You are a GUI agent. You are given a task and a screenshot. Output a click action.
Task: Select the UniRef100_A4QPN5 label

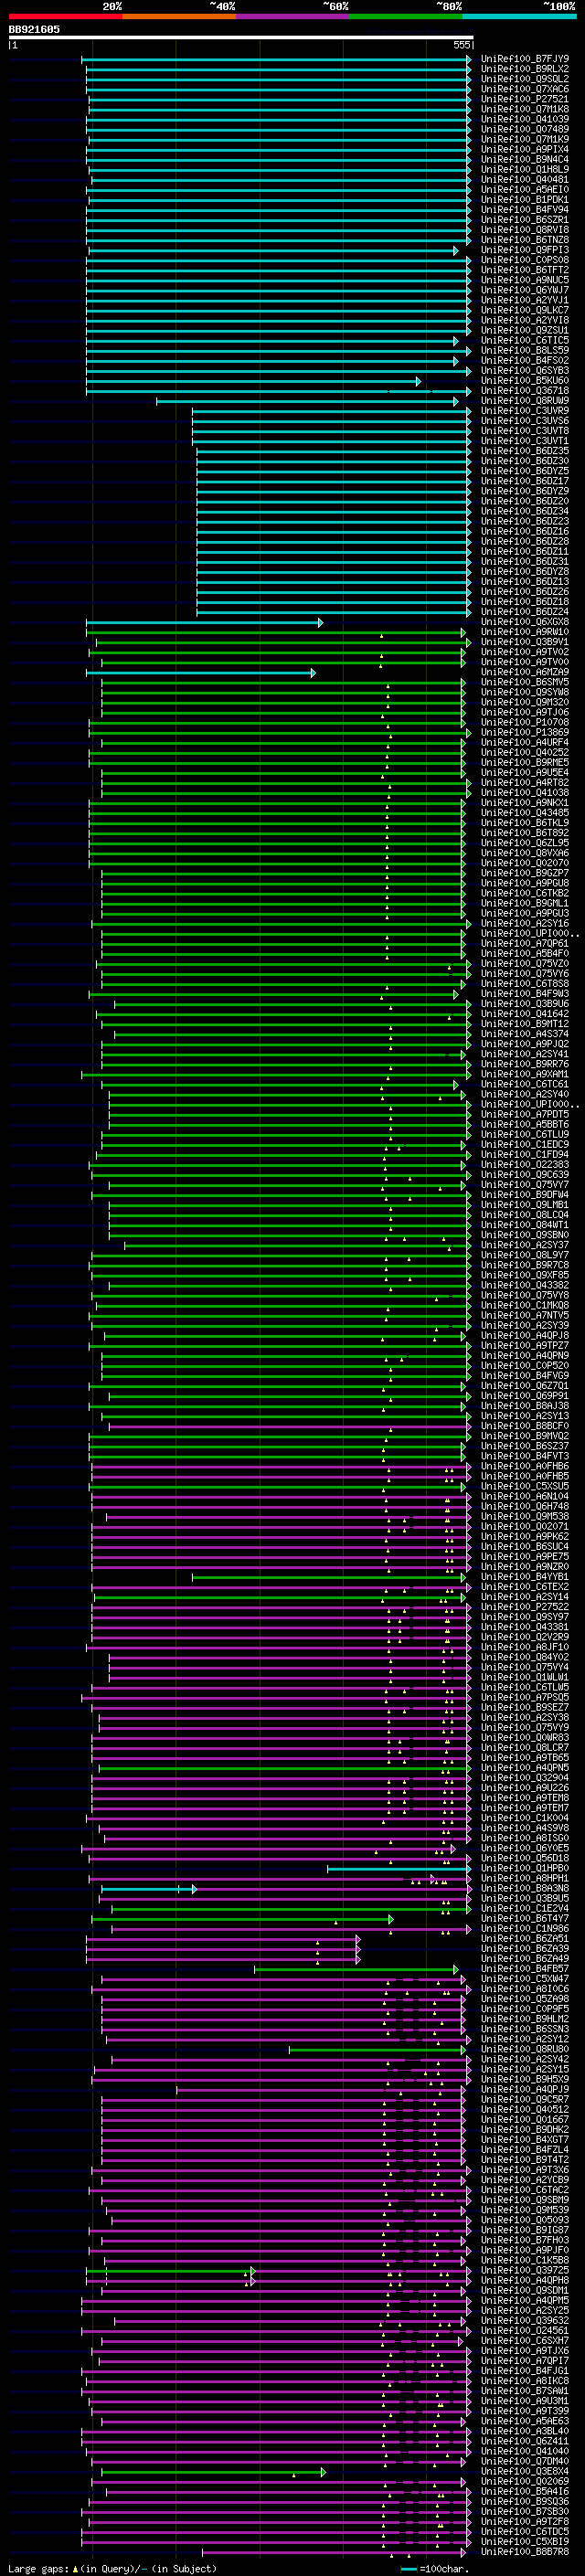tap(524, 1768)
